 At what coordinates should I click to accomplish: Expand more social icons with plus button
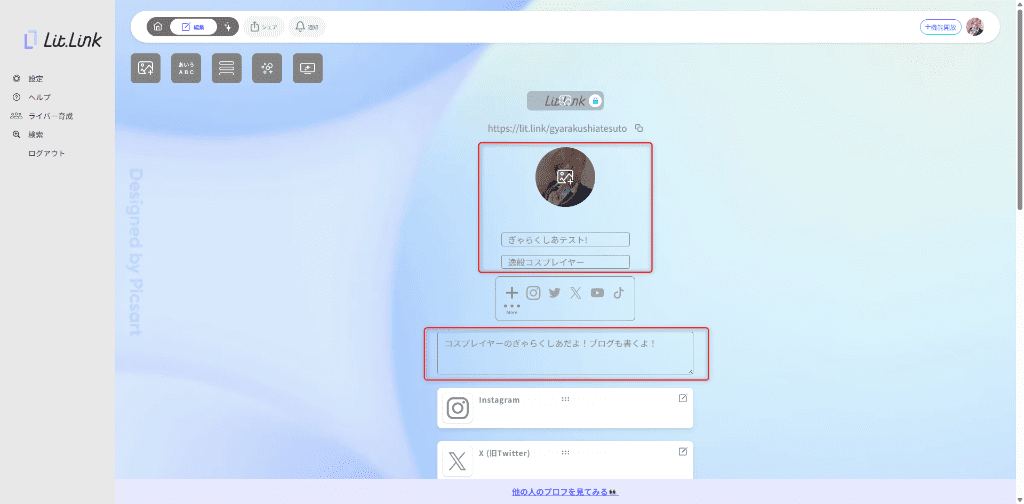click(x=512, y=294)
